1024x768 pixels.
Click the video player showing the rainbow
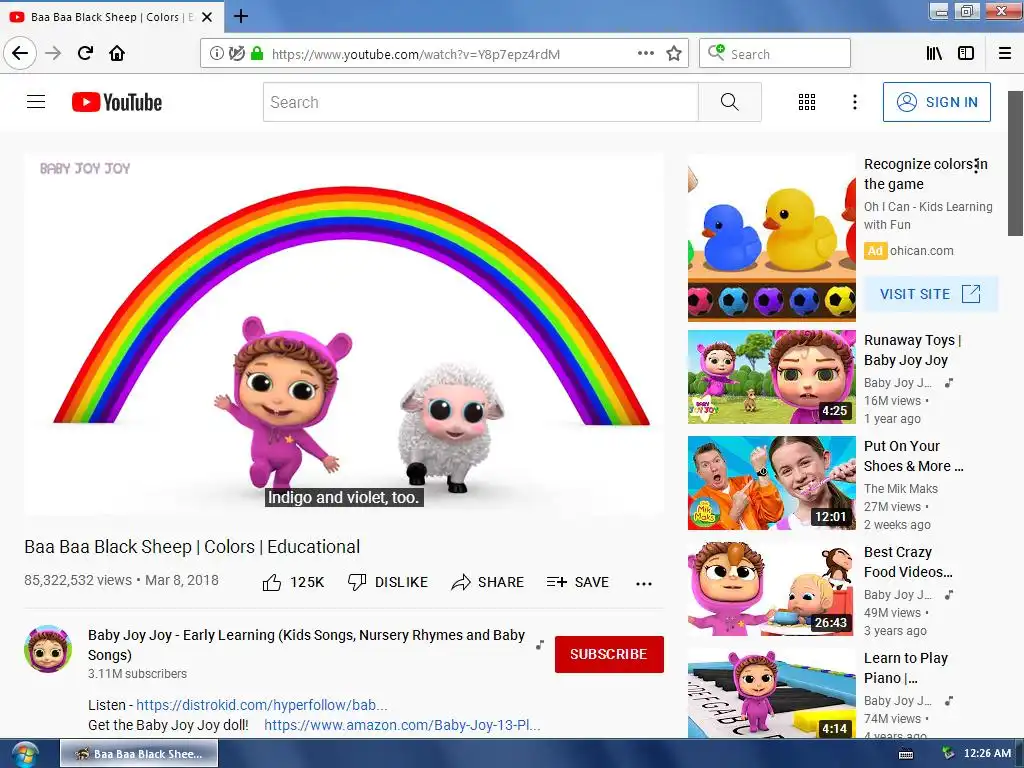(344, 335)
